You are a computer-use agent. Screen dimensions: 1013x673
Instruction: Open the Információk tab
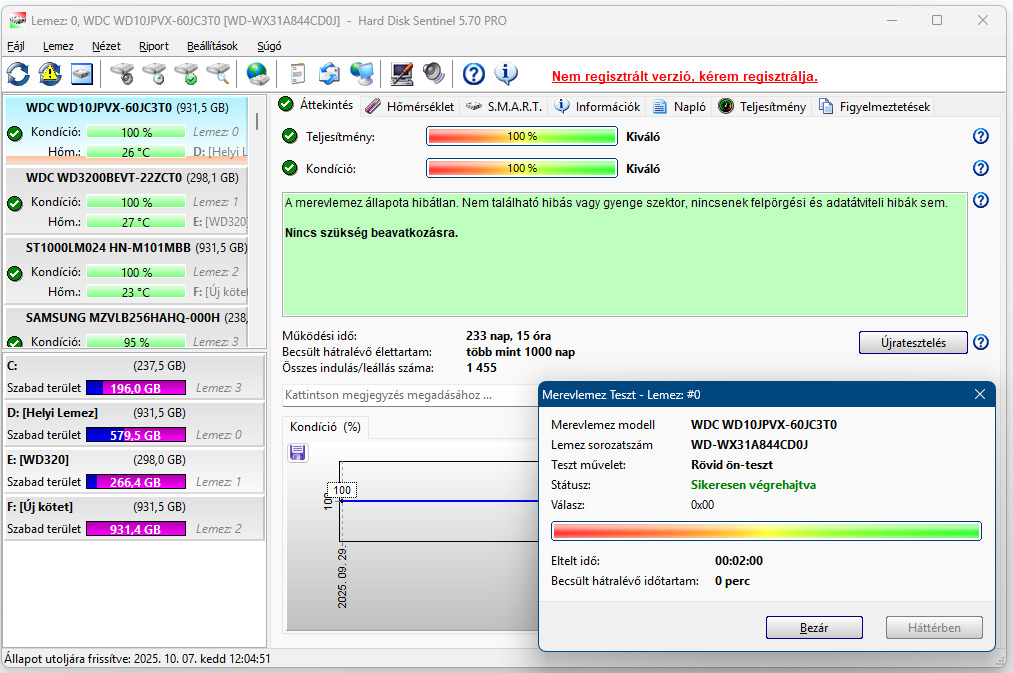point(598,107)
